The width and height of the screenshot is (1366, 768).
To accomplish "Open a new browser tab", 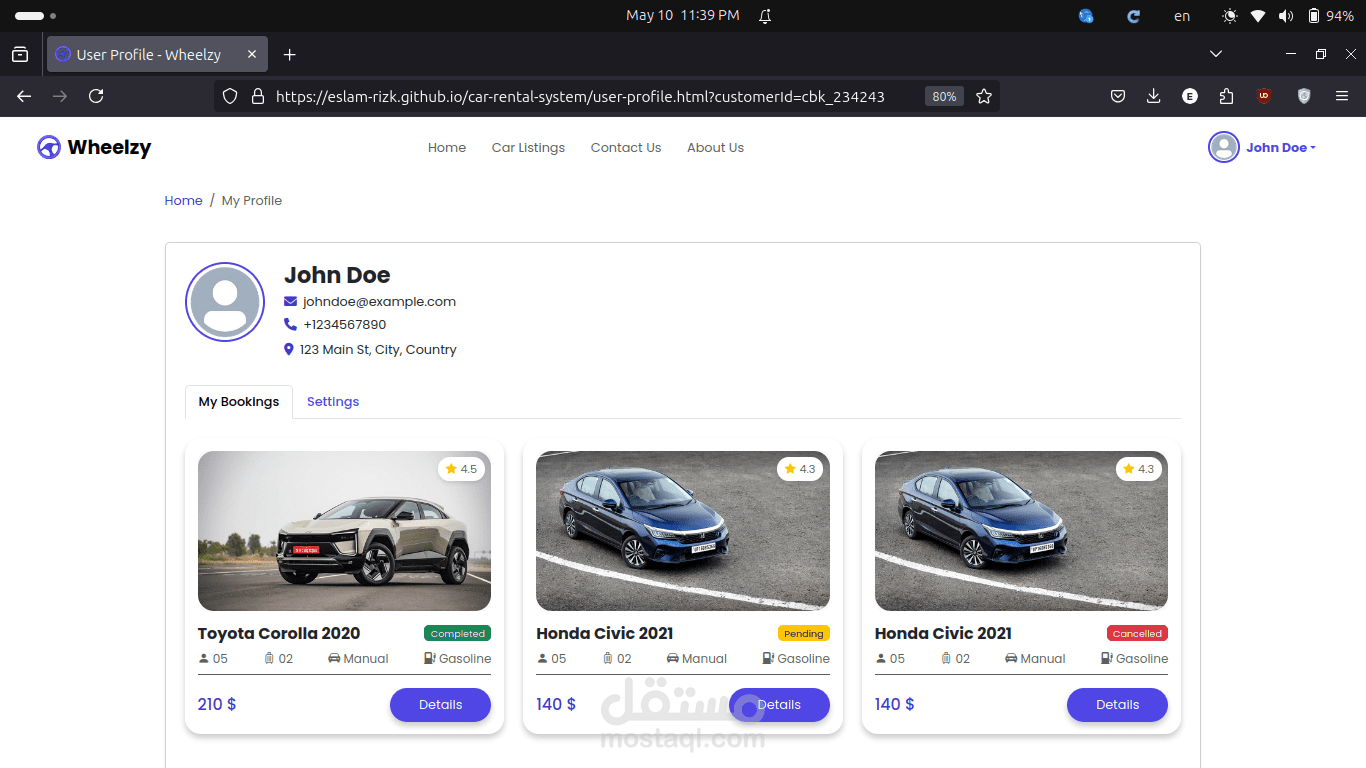I will click(x=289, y=55).
